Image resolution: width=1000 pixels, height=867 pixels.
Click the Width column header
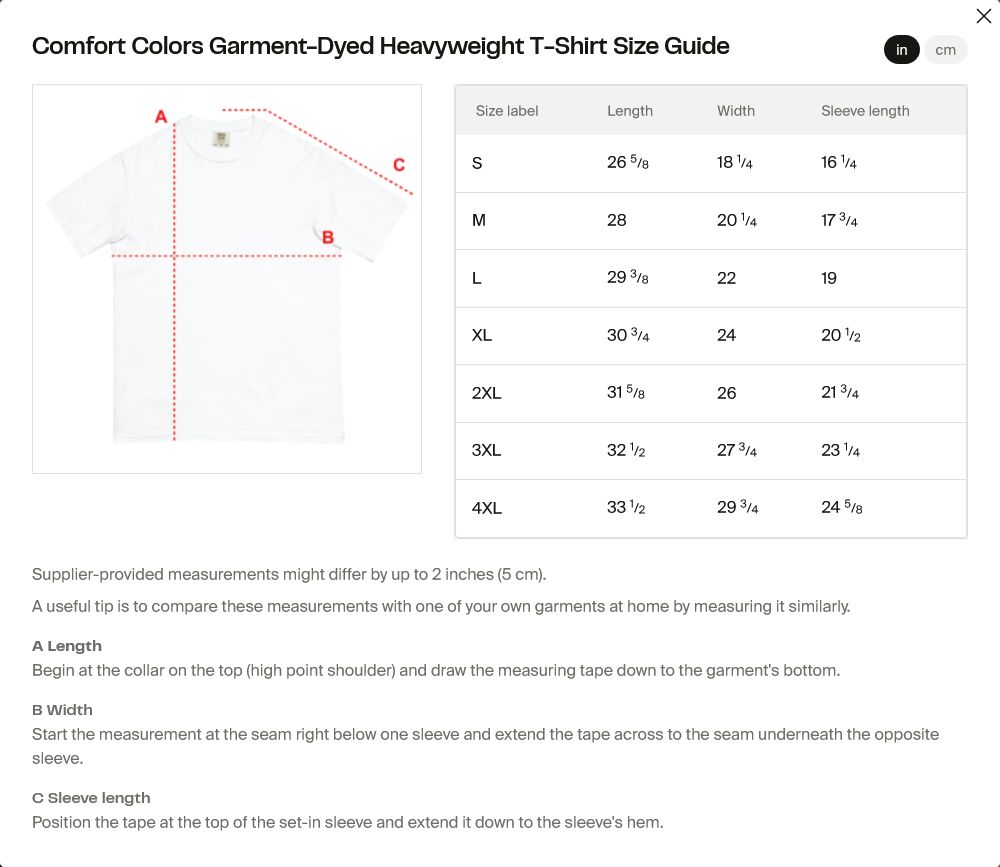pos(736,111)
